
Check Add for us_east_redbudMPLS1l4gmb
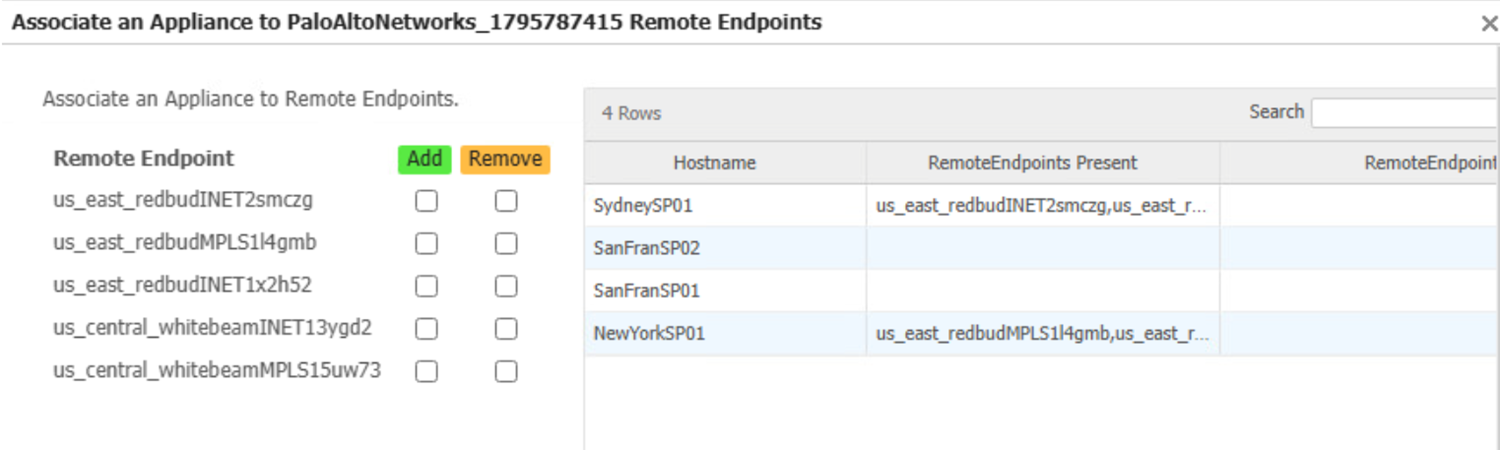pos(426,244)
